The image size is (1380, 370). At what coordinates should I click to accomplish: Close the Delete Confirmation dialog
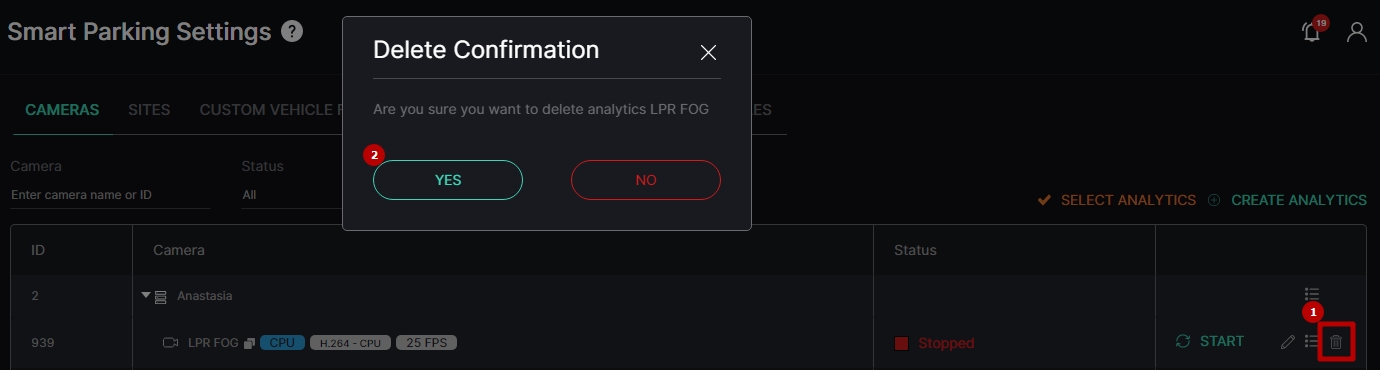pos(708,53)
